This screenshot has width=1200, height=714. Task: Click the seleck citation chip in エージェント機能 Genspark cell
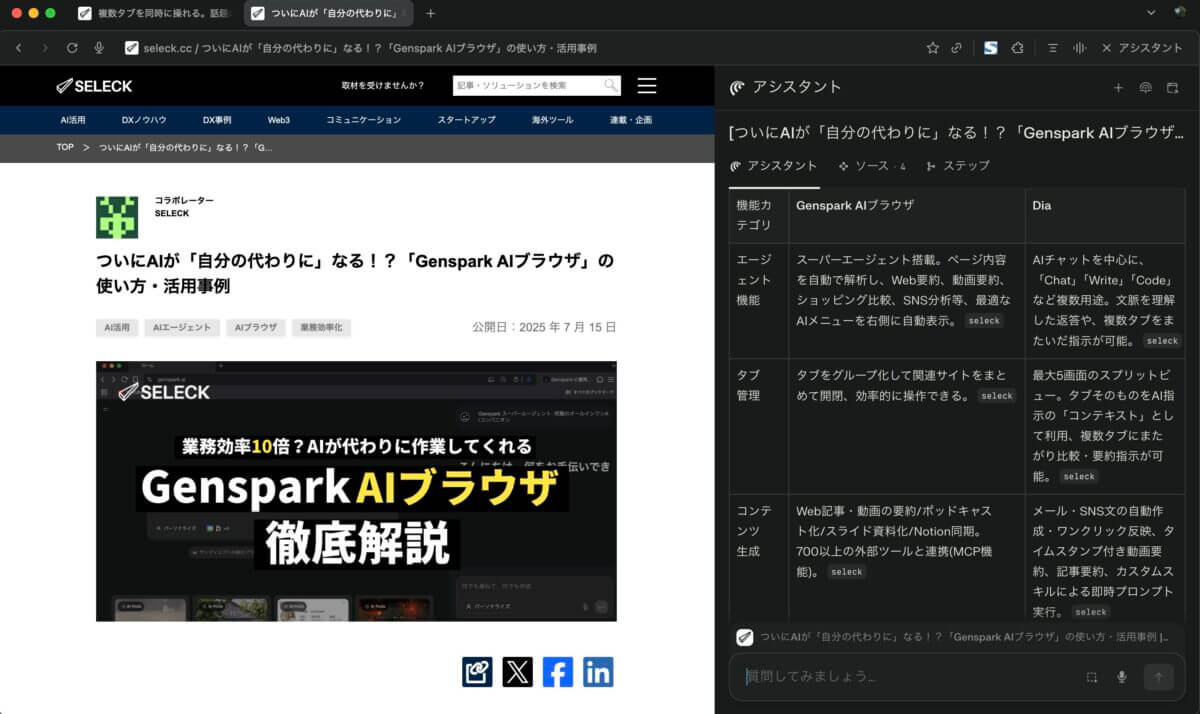click(x=984, y=321)
